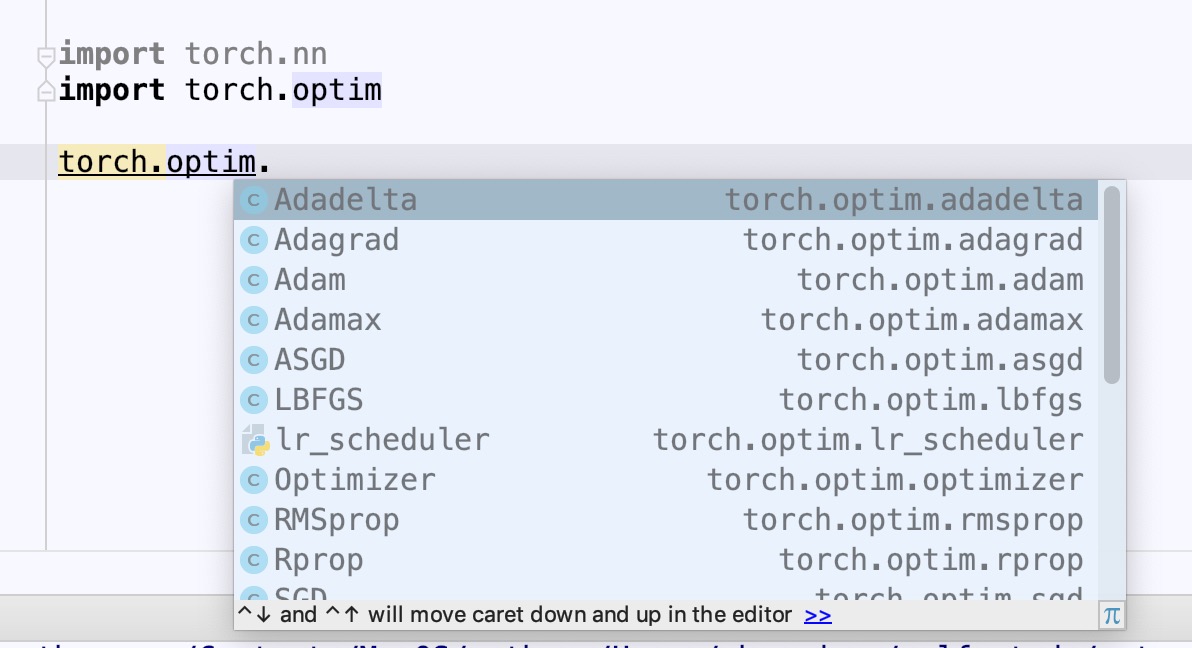Click the class icon beside Adagrad
Image resolution: width=1192 pixels, height=648 pixels.
point(254,240)
